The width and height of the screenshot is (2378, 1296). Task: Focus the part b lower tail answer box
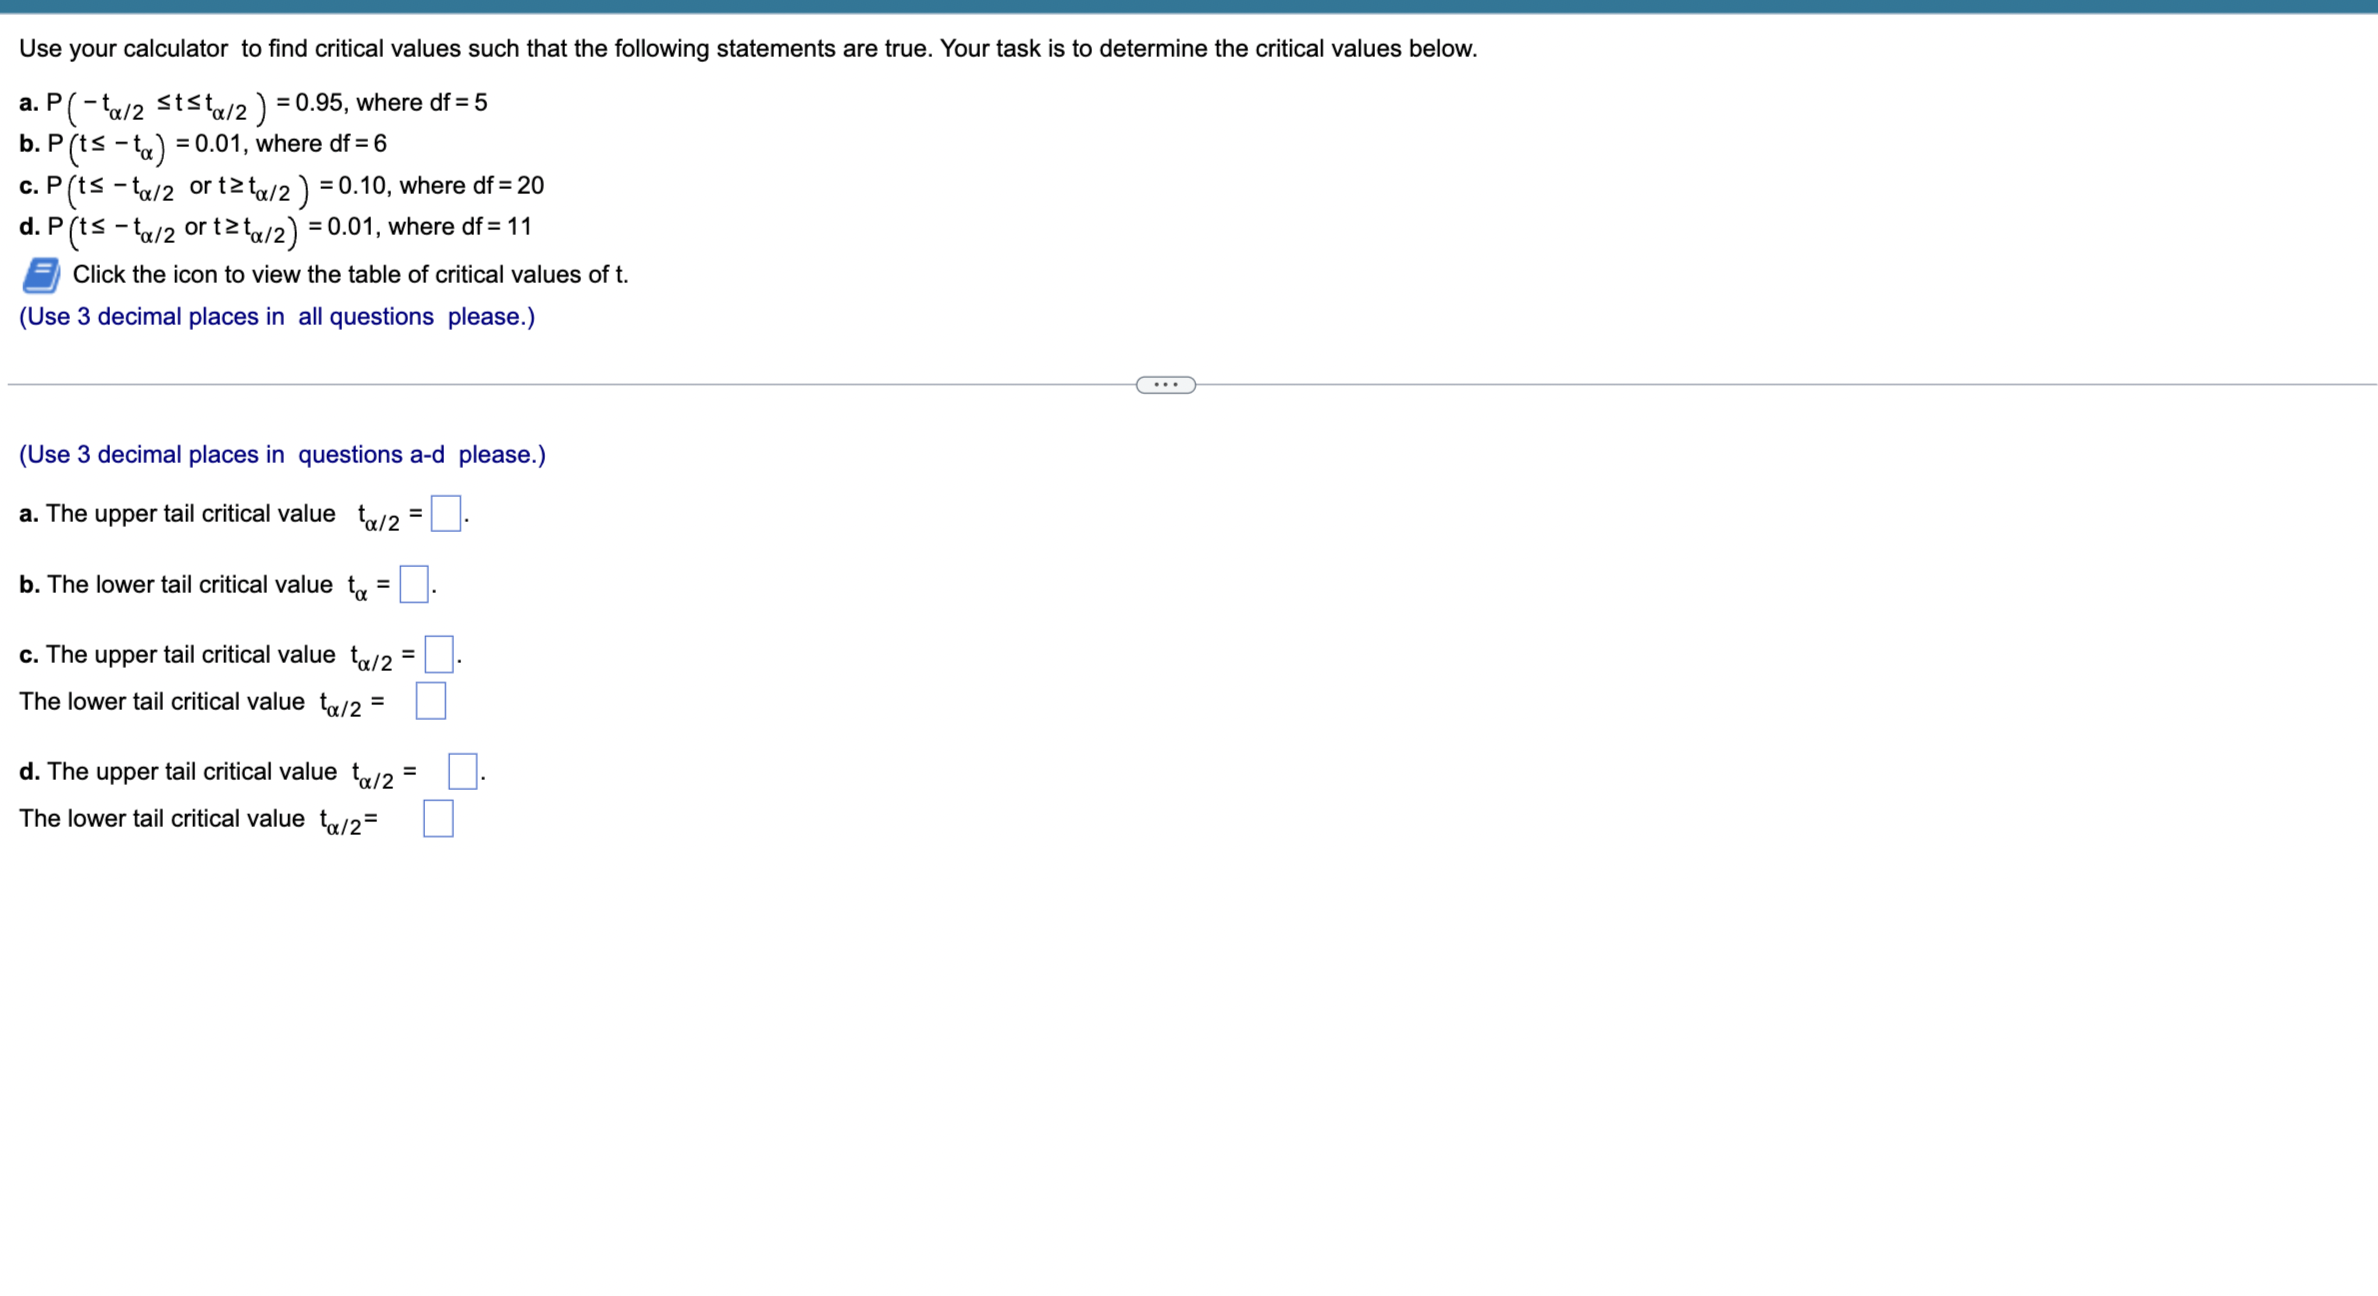click(x=413, y=584)
